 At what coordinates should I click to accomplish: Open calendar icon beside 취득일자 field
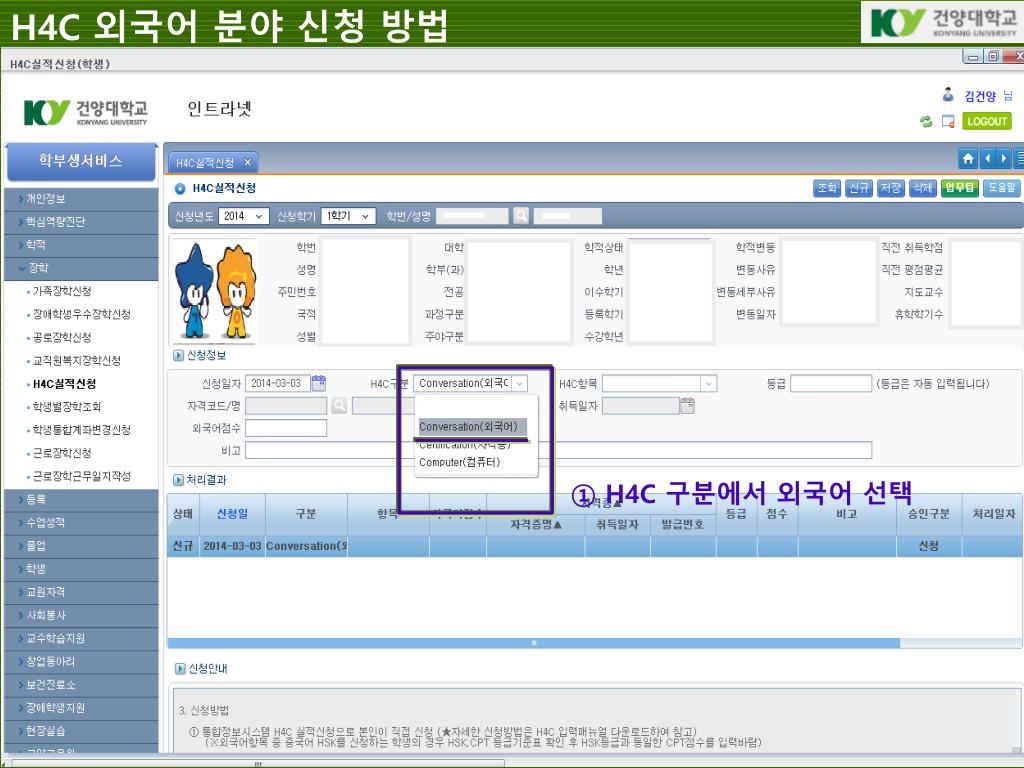pos(687,406)
